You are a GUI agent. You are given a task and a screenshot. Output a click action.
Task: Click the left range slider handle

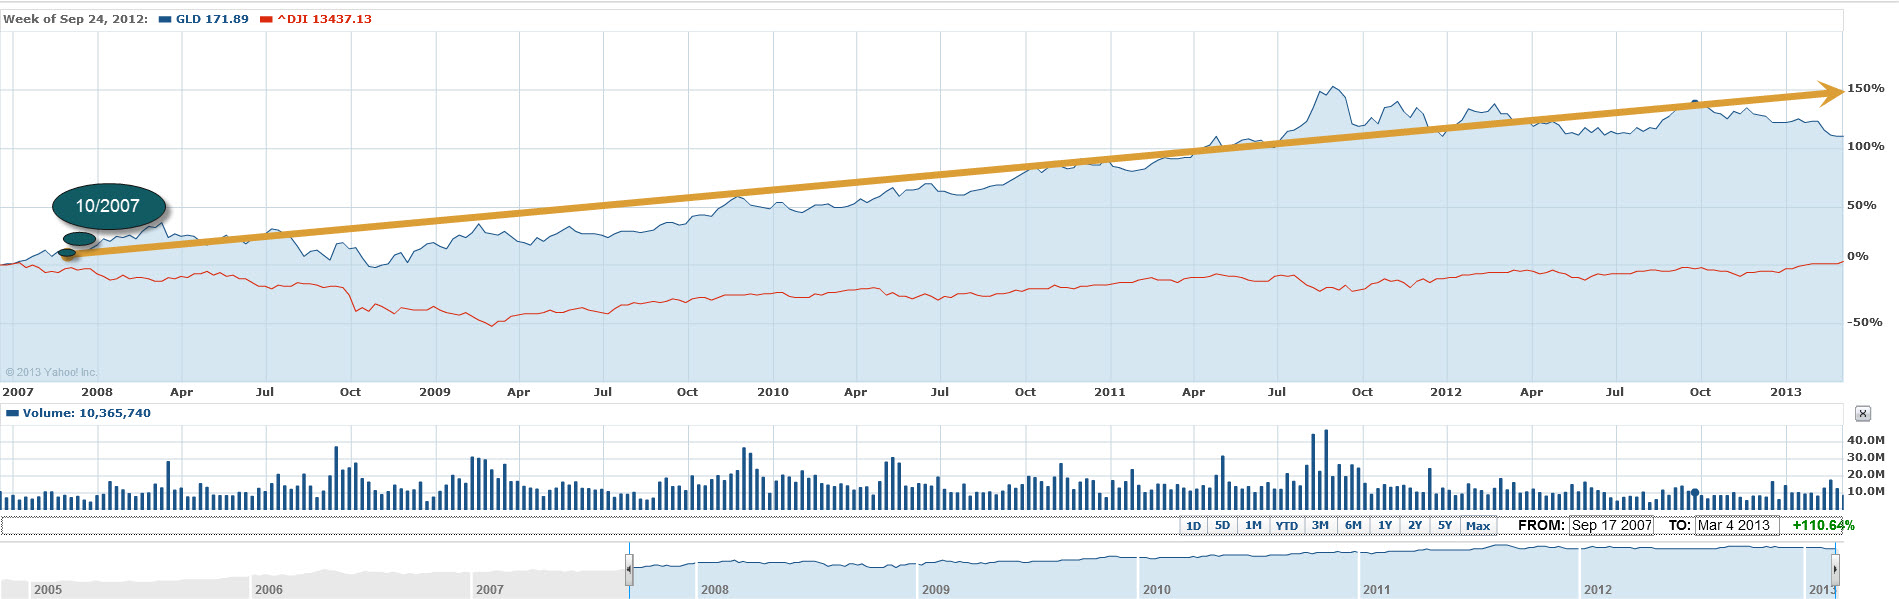(629, 569)
